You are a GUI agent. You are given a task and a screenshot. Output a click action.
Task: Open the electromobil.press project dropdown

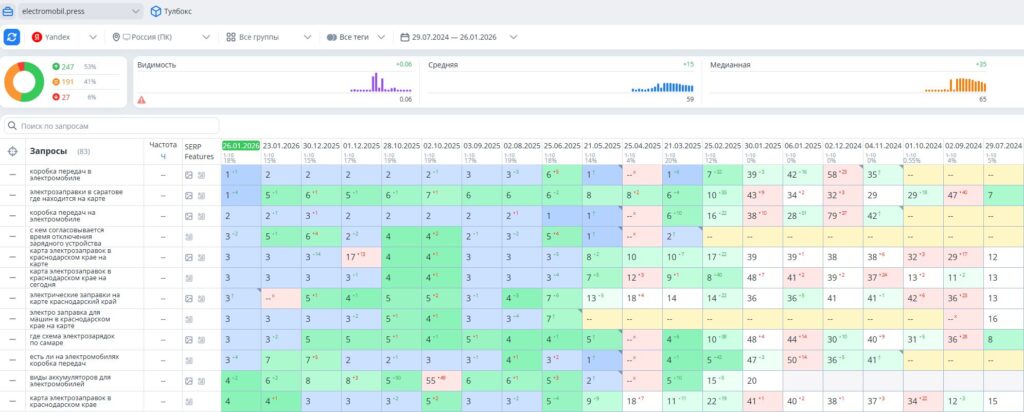pyautogui.click(x=80, y=11)
